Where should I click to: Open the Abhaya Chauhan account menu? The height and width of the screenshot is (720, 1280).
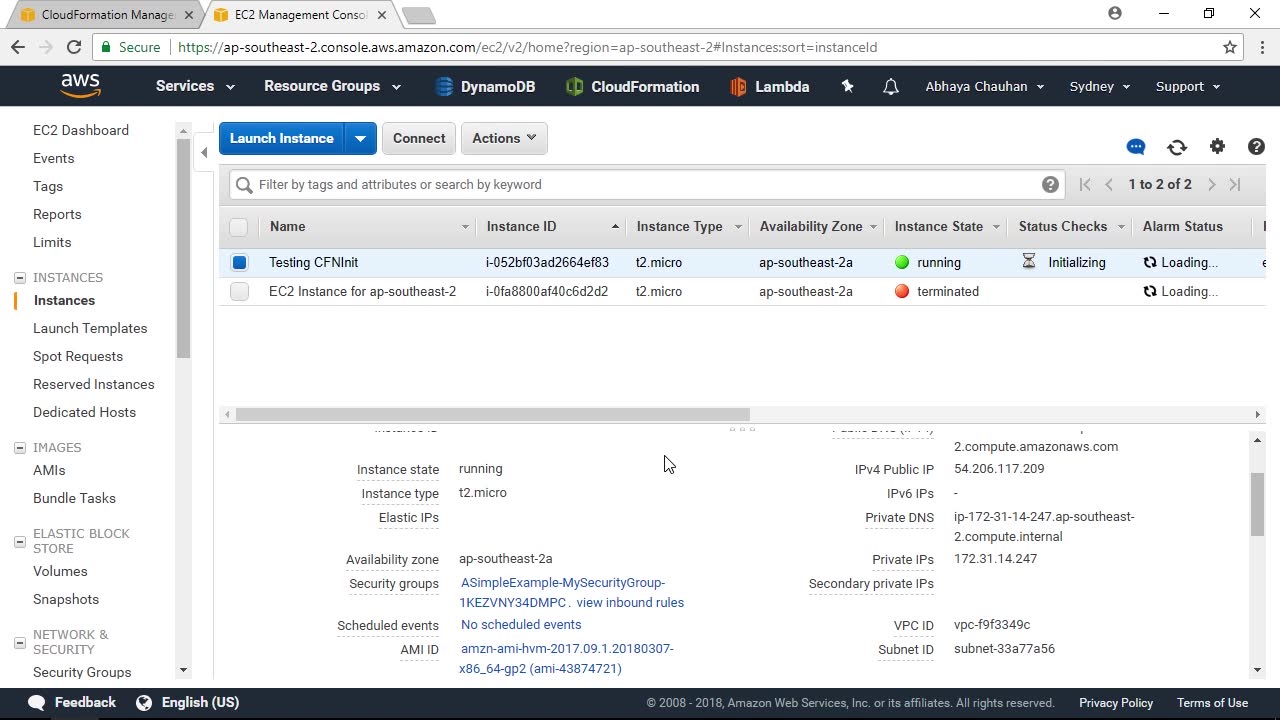[985, 86]
